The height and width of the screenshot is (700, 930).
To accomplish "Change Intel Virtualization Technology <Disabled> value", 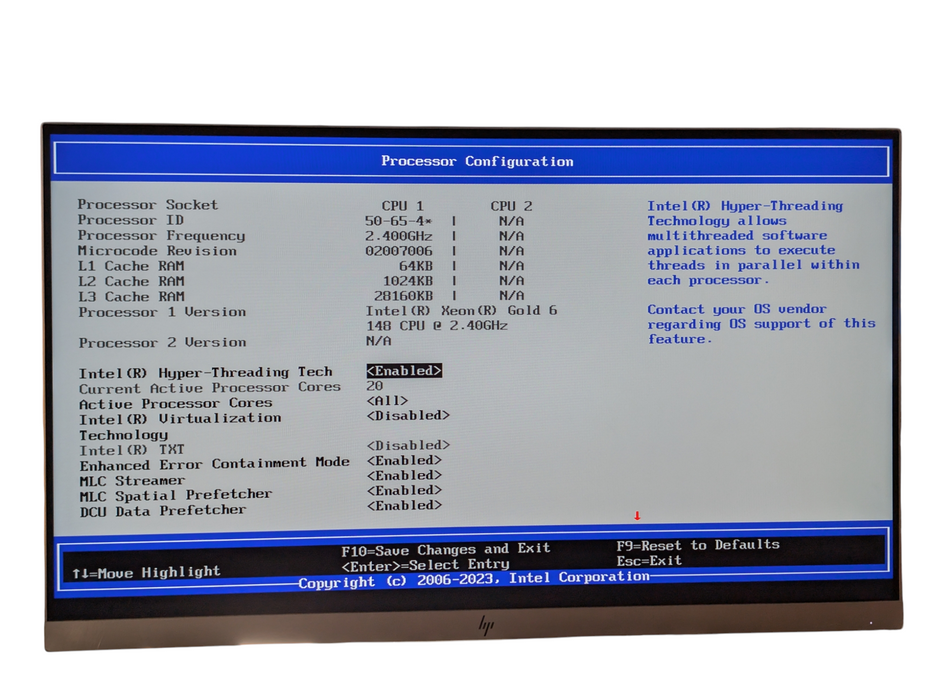I will coord(408,416).
